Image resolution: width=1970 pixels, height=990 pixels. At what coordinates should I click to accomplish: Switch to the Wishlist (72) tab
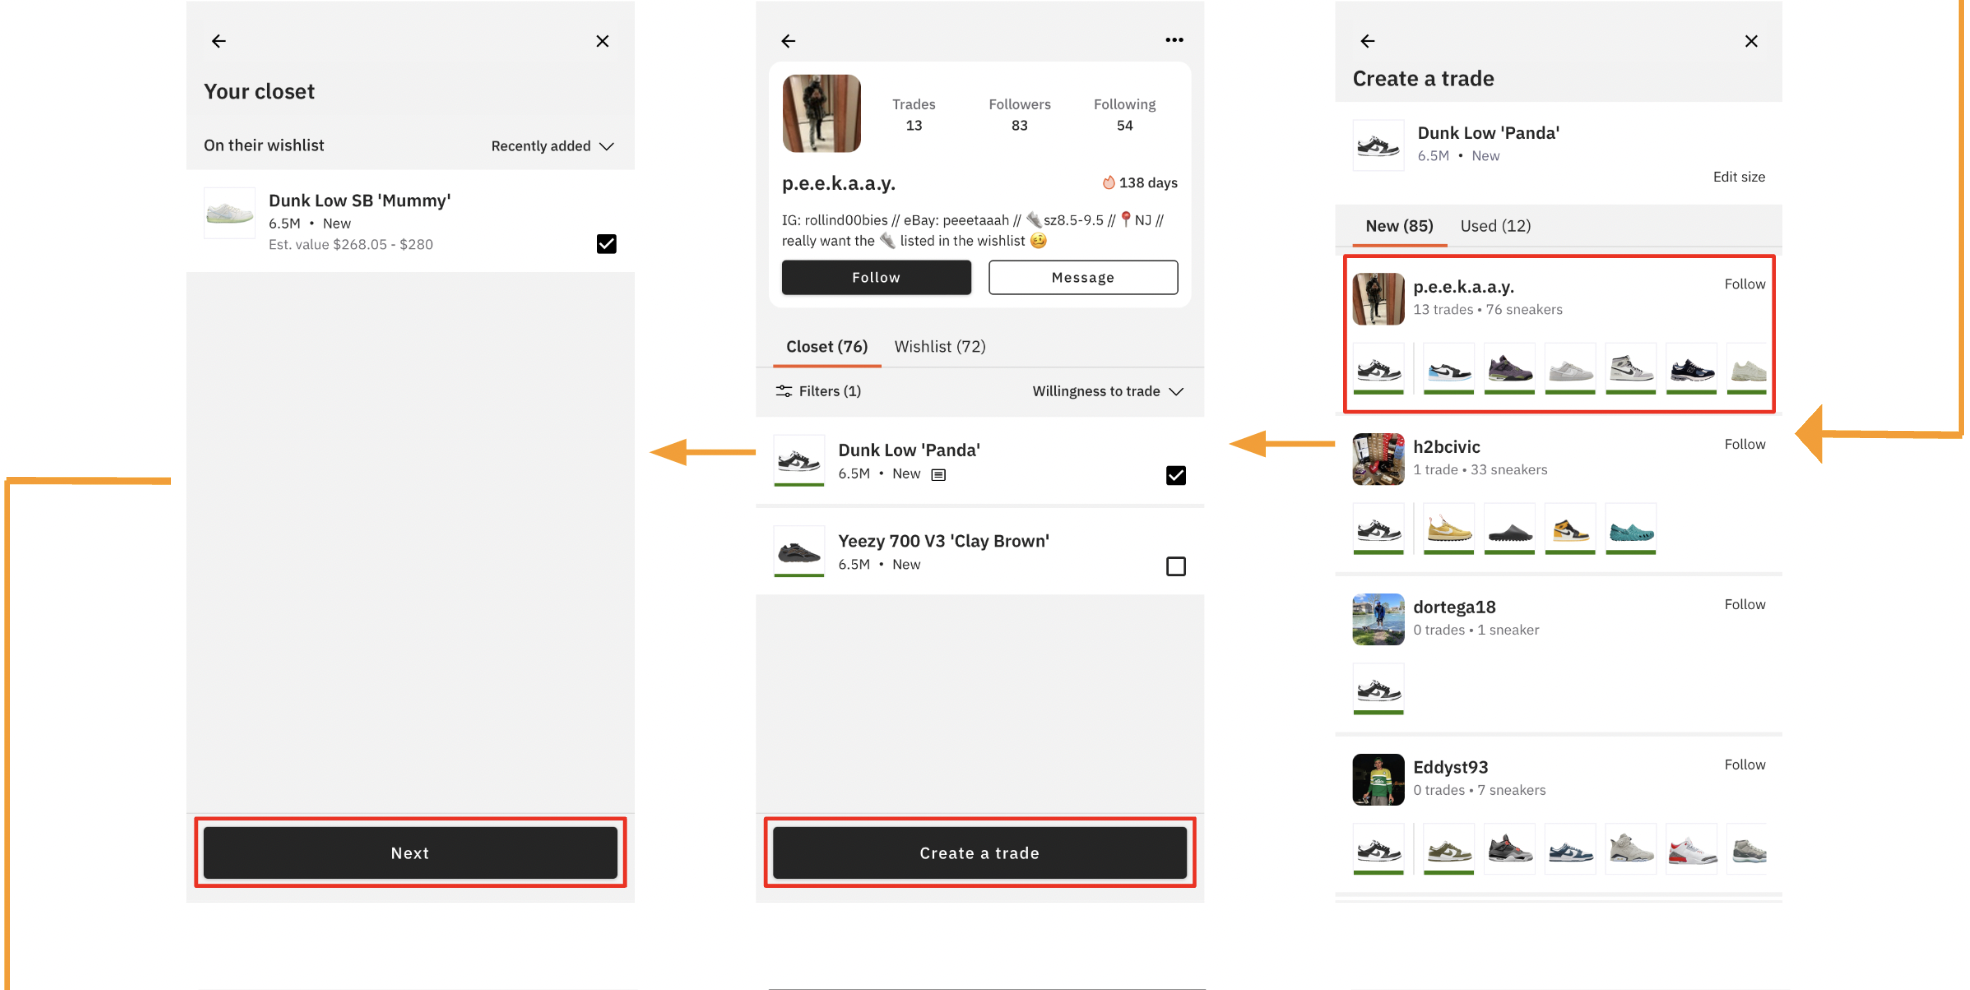939,346
